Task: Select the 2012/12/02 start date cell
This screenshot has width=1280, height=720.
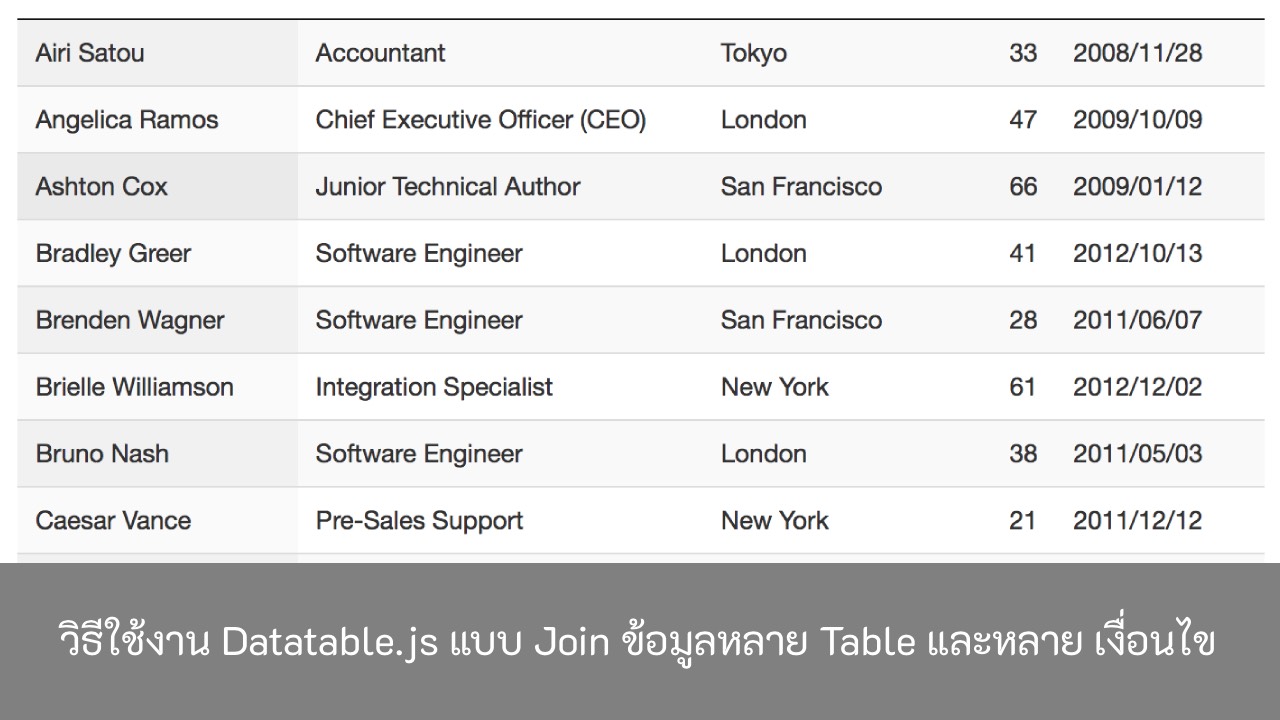Action: (x=1159, y=388)
